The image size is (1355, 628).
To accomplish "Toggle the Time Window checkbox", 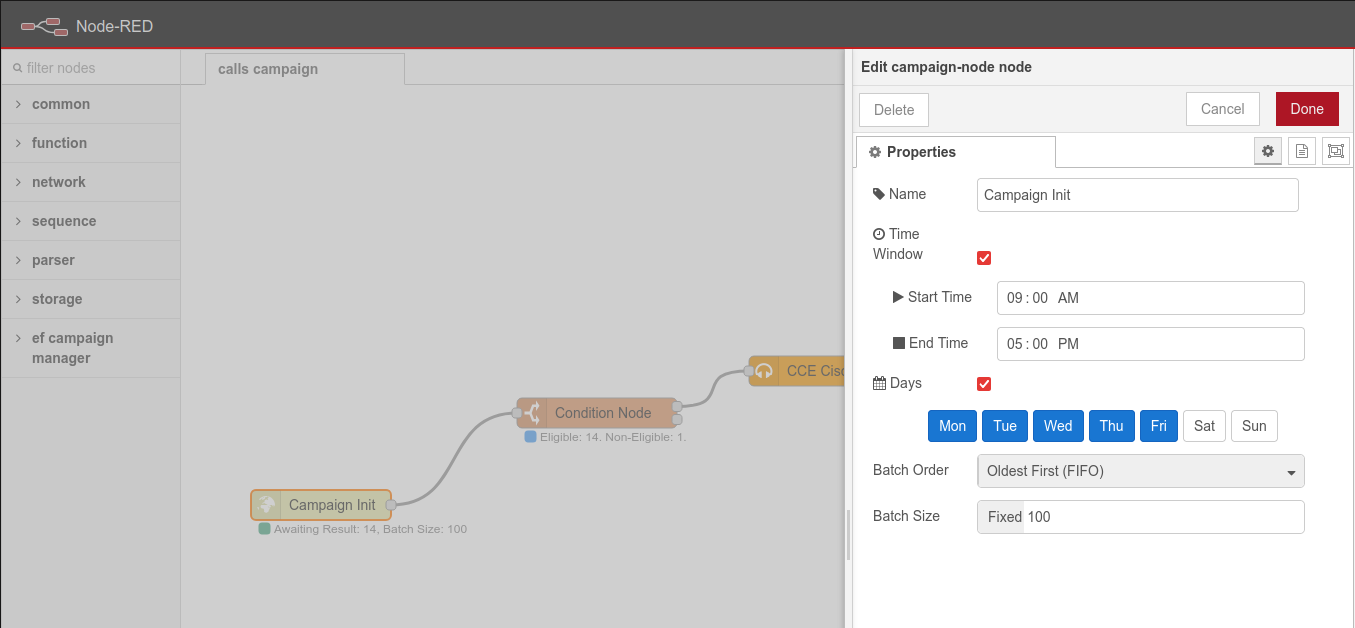I will click(x=984, y=258).
